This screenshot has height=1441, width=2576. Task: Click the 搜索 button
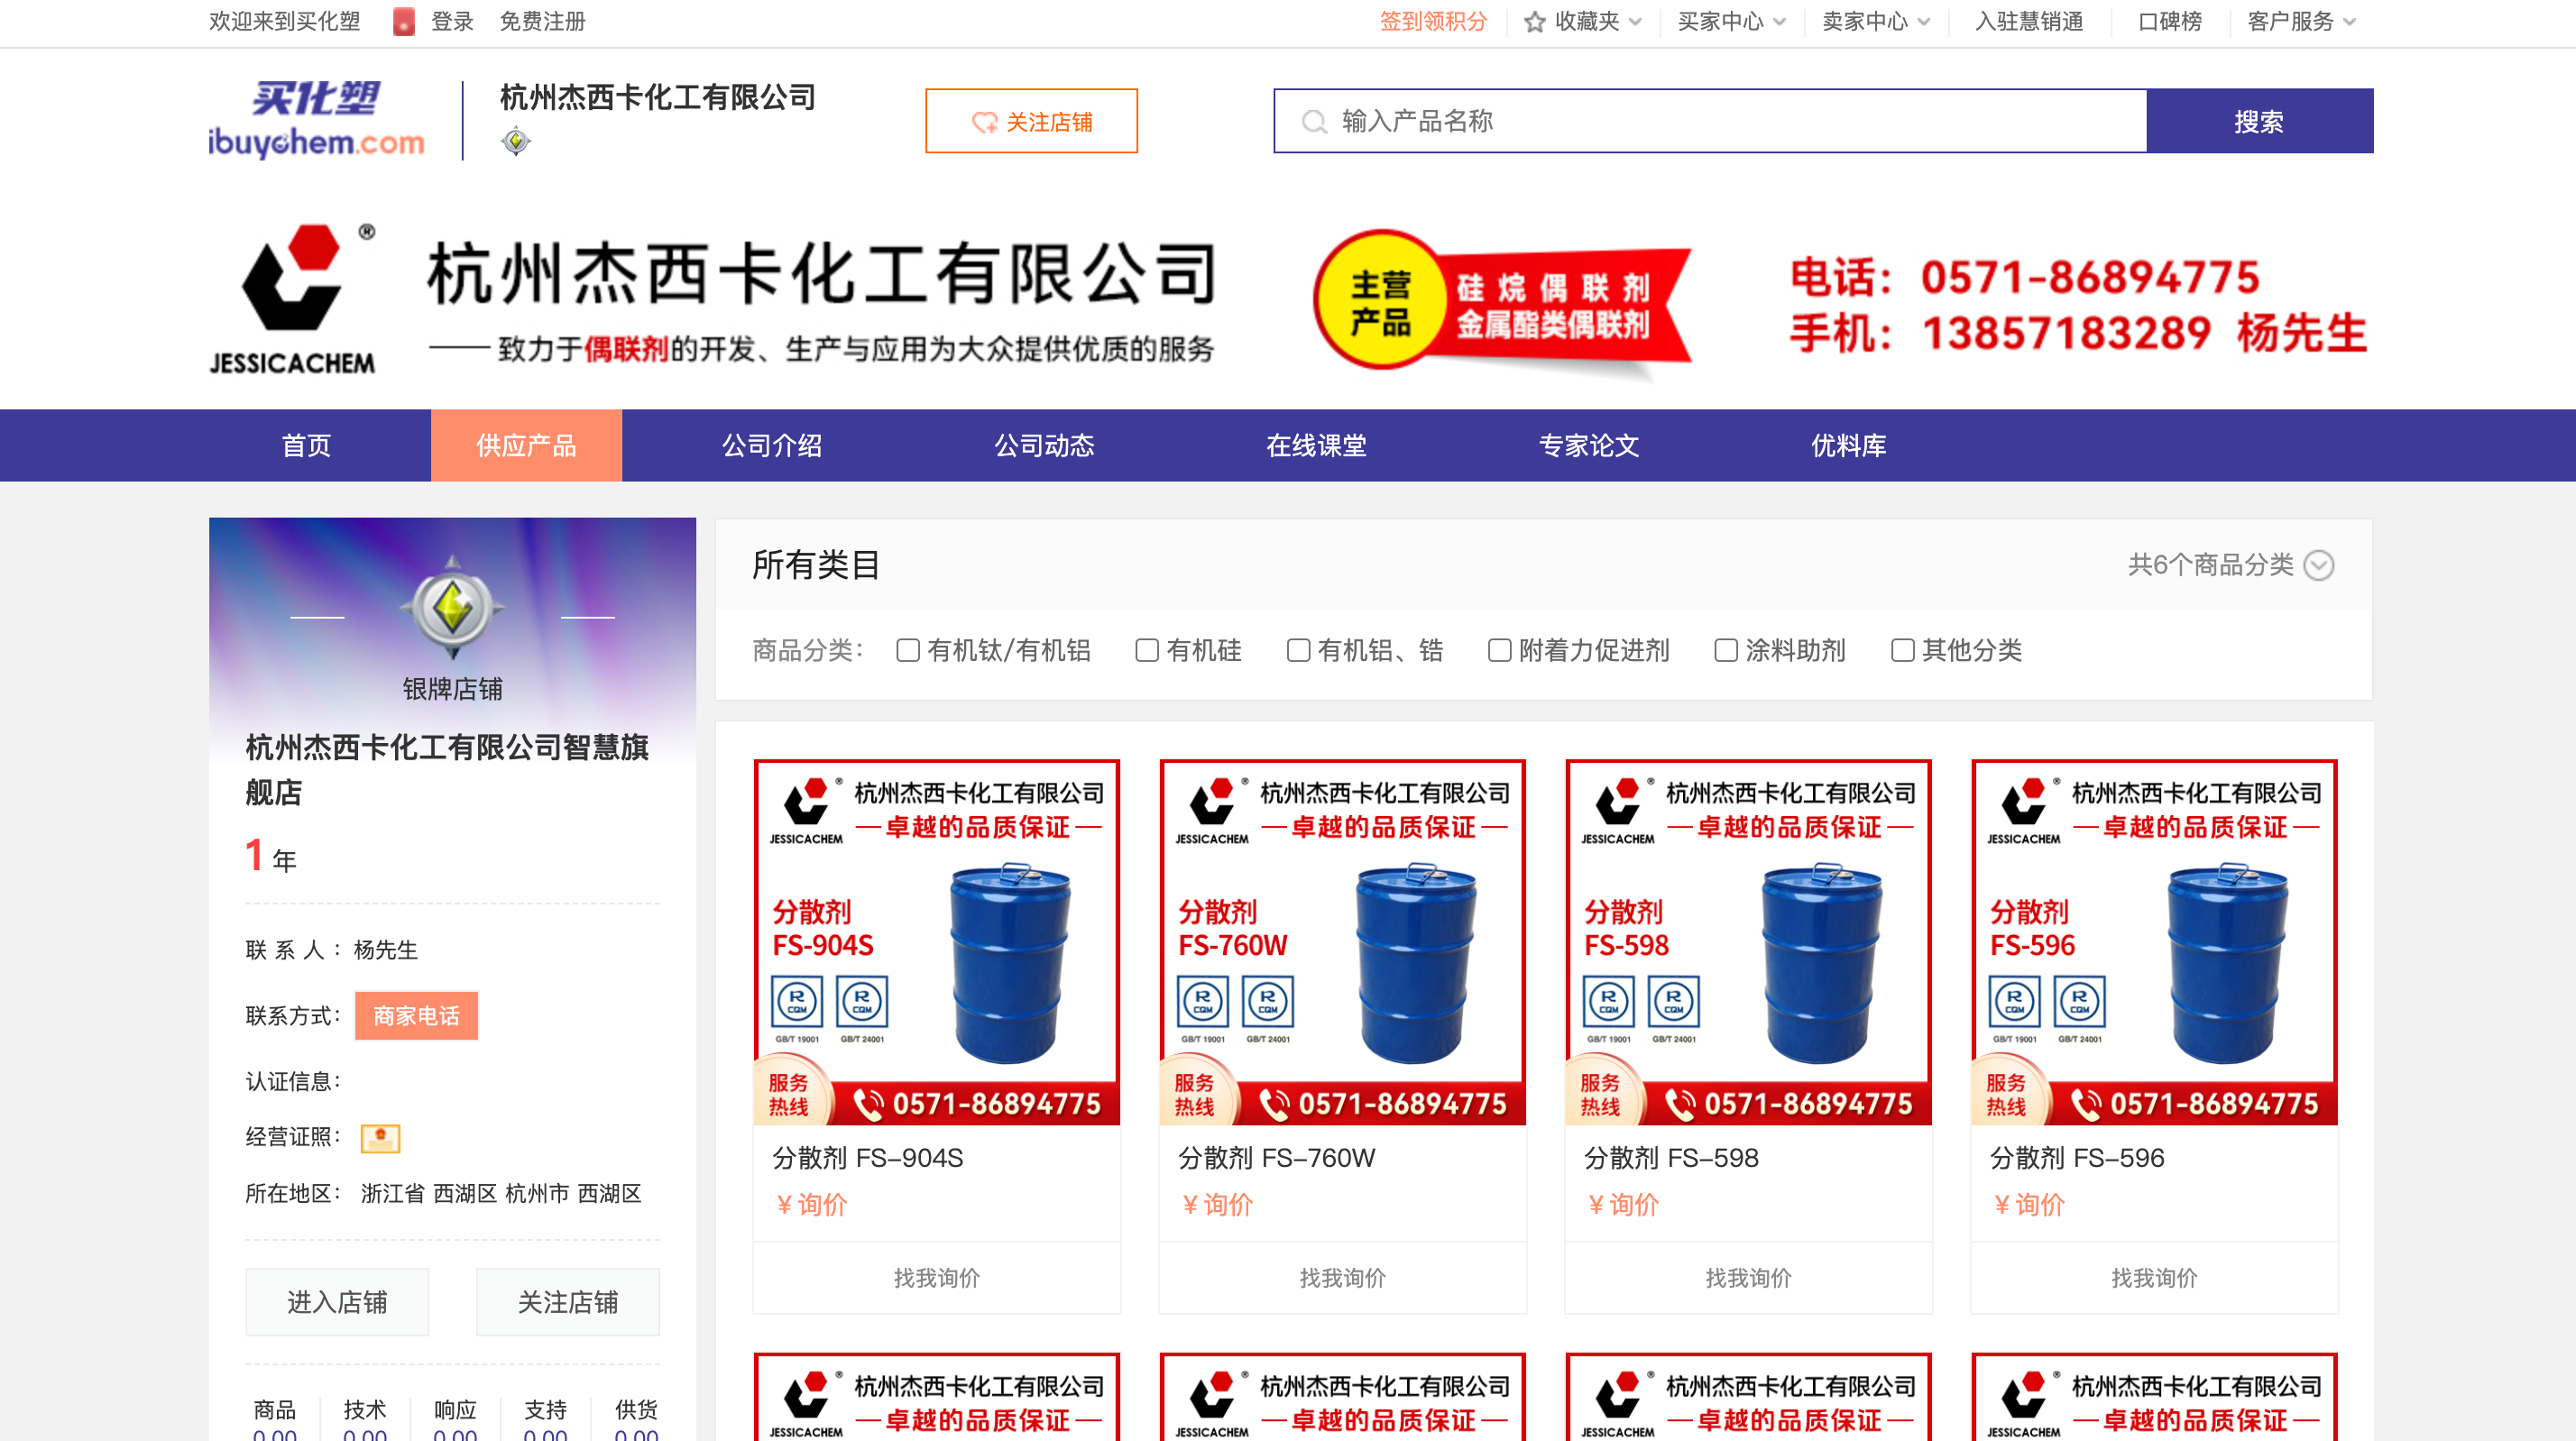2259,121
